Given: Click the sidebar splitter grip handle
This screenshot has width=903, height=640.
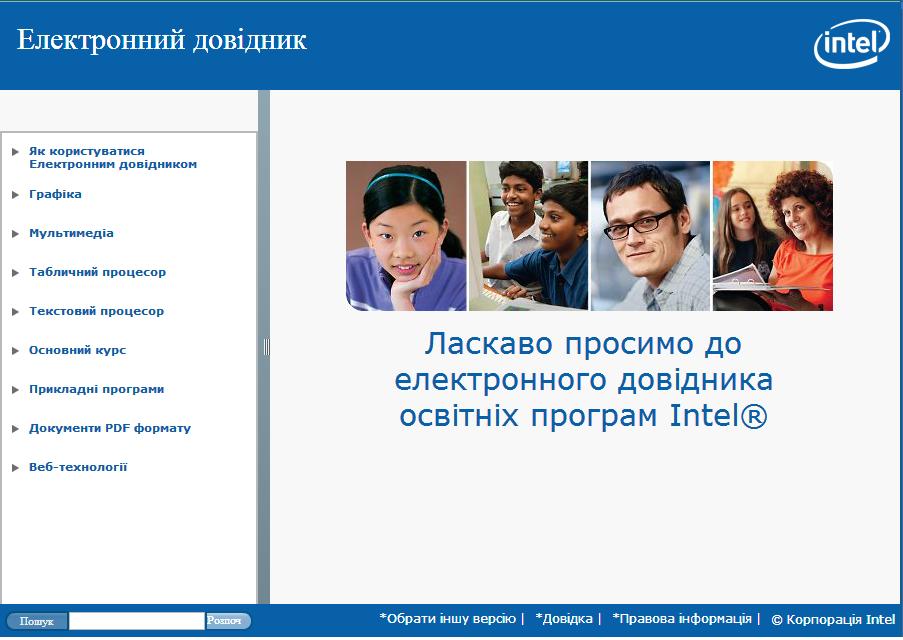Looking at the screenshot, I should (266, 347).
